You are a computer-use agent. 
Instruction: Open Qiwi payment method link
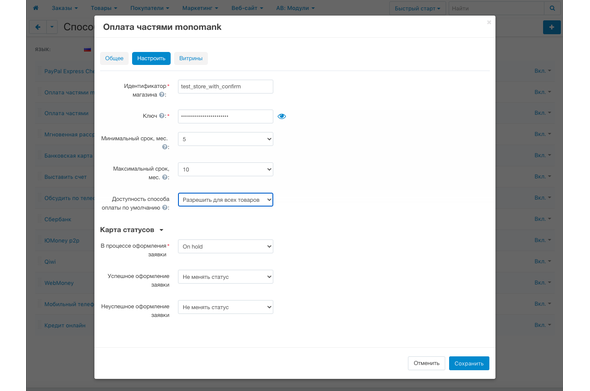(50, 262)
